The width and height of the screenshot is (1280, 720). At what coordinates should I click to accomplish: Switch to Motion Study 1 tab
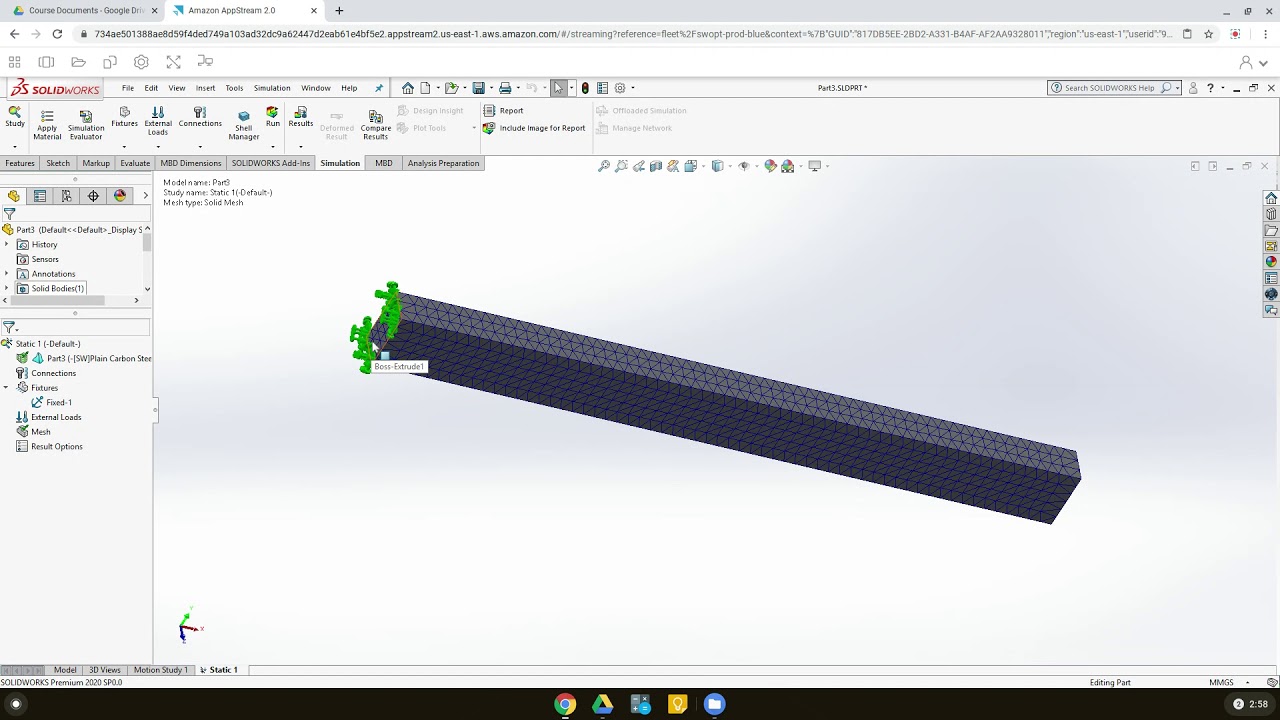(160, 670)
